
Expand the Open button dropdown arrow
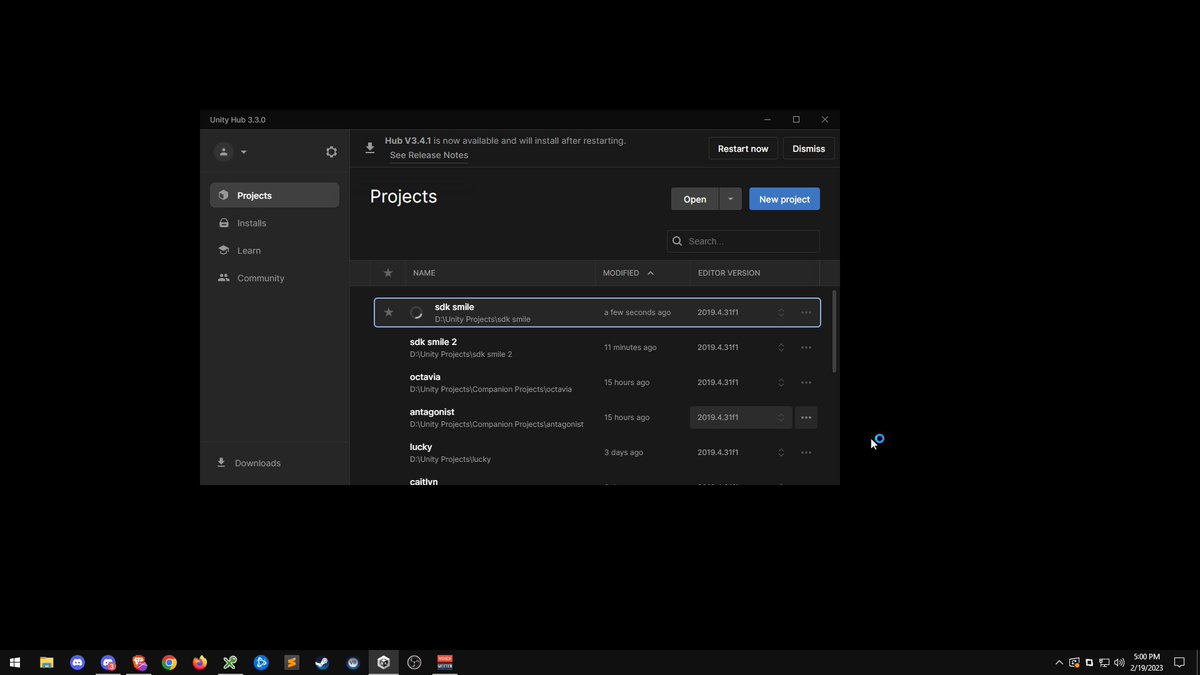pyautogui.click(x=730, y=199)
